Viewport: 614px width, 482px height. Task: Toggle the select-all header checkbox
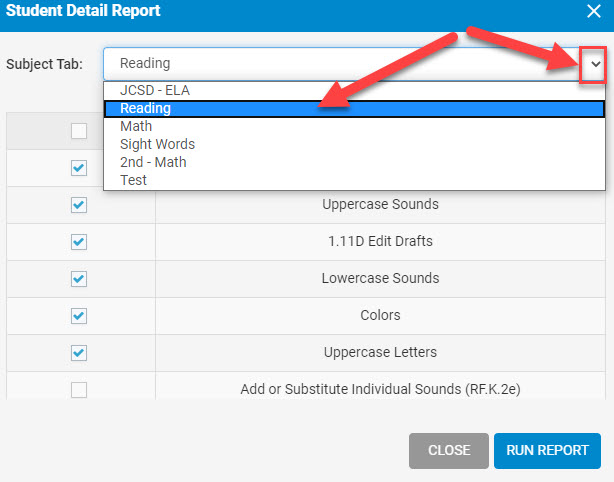point(79,131)
